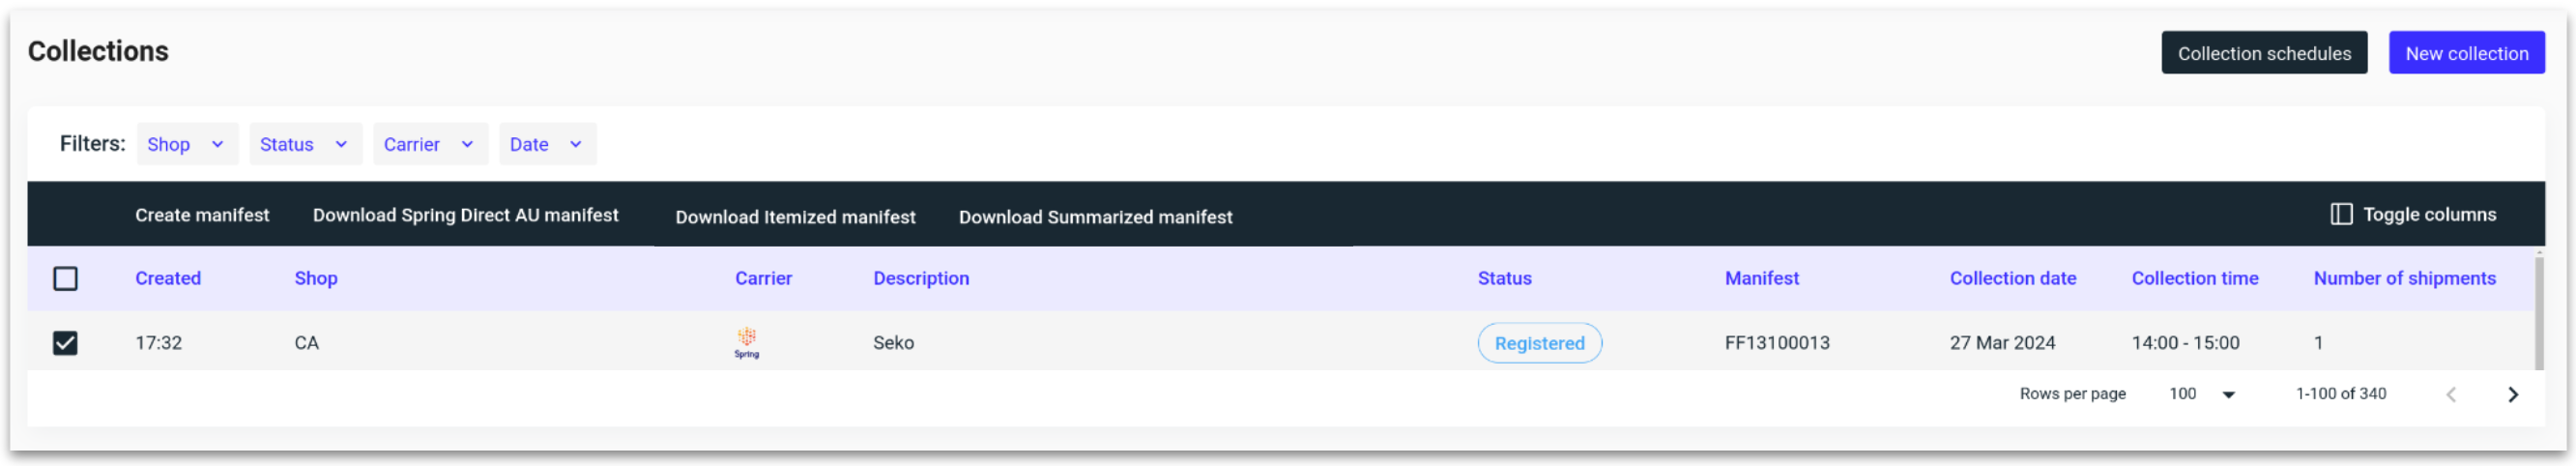Open the Status filter dropdown
The height and width of the screenshot is (466, 2576).
(x=304, y=144)
